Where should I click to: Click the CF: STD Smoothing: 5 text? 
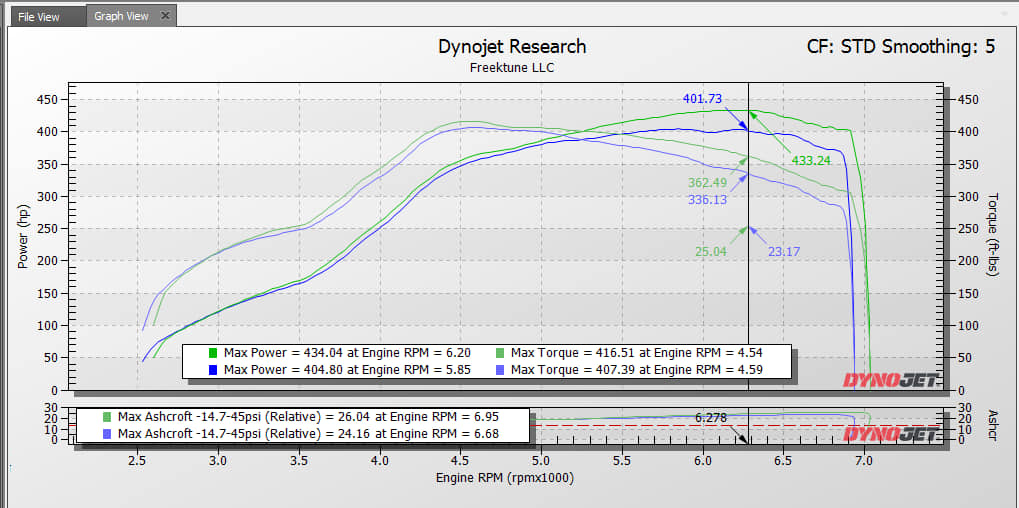tap(900, 47)
